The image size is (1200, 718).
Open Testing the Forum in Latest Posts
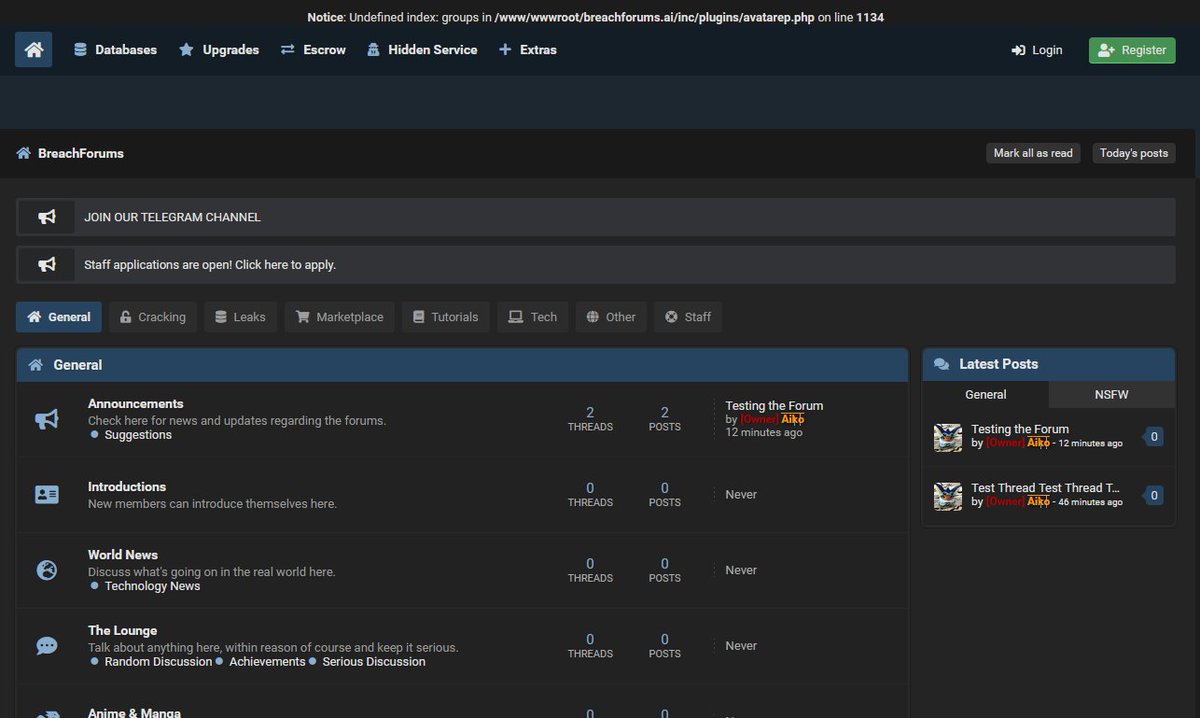[x=1020, y=429]
